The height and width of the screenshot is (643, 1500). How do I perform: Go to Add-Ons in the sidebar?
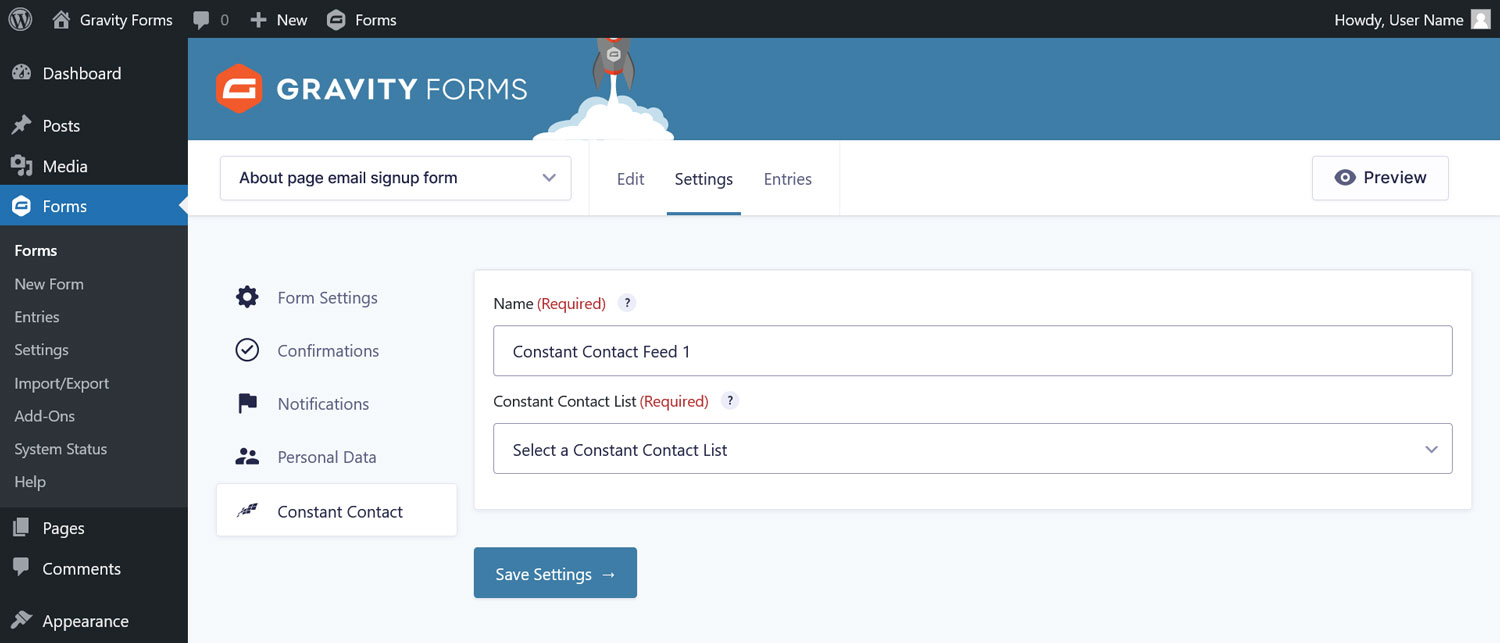click(44, 416)
